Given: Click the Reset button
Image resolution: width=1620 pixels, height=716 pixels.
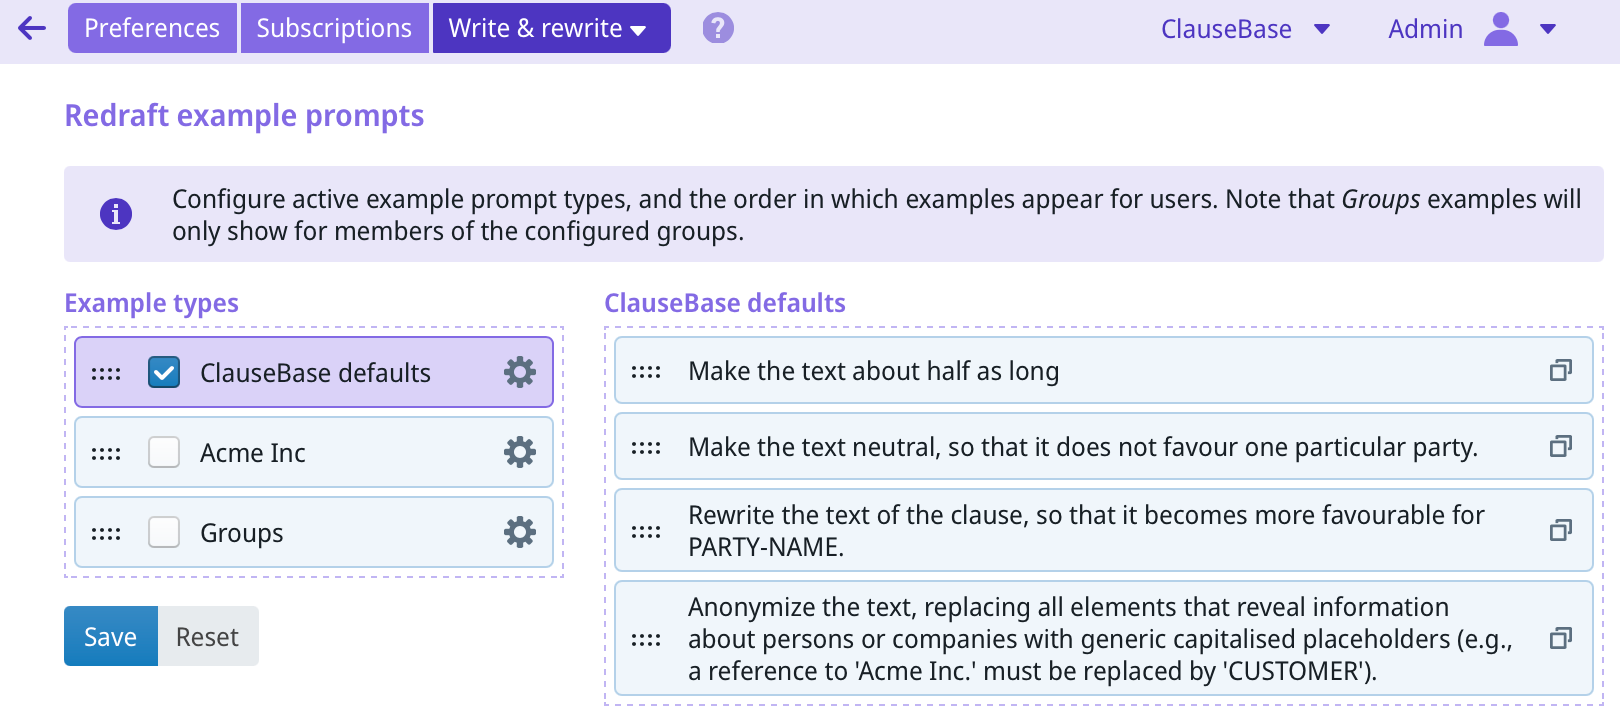Looking at the screenshot, I should coord(207,637).
